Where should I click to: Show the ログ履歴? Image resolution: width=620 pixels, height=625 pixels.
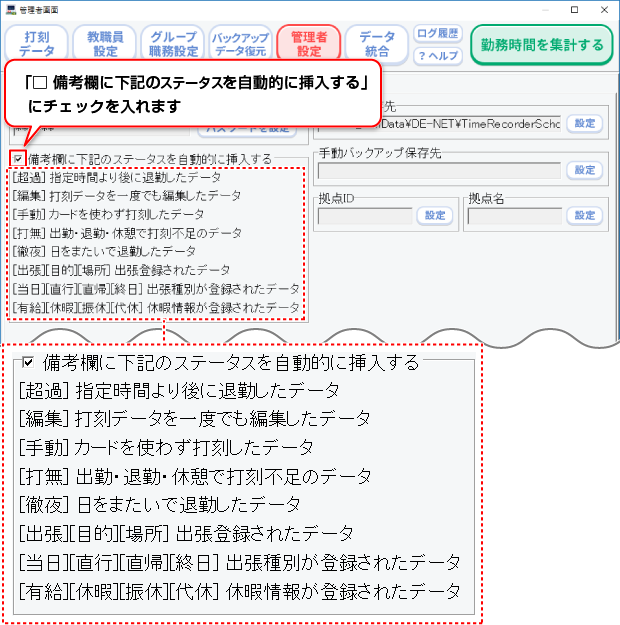pyautogui.click(x=436, y=34)
